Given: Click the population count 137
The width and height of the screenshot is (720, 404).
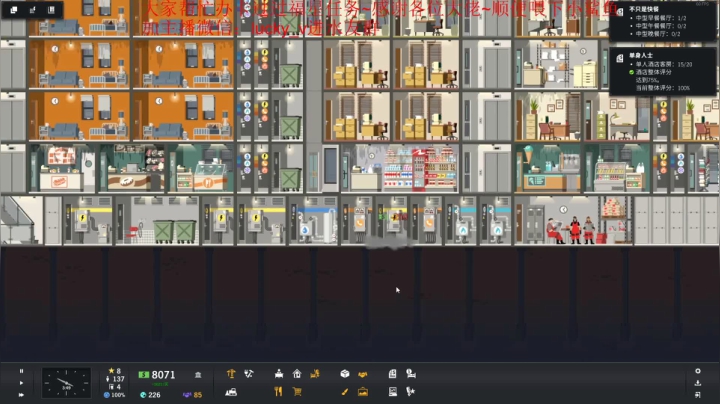Looking at the screenshot, I should 115,379.
